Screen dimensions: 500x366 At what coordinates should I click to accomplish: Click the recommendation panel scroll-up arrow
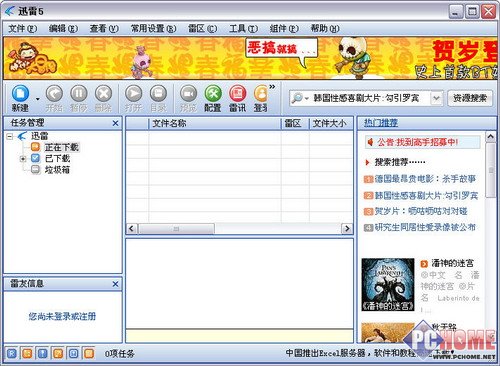[490, 136]
